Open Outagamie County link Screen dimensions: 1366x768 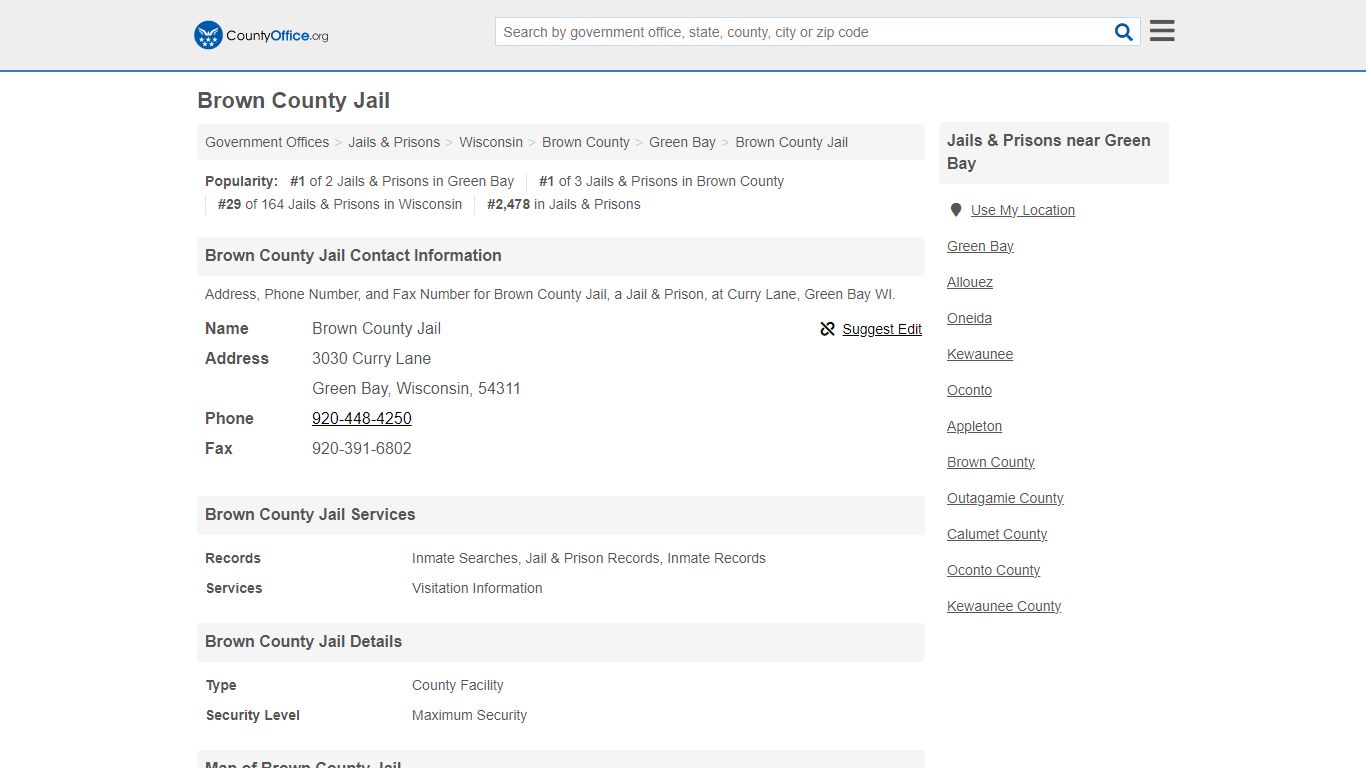coord(1005,498)
